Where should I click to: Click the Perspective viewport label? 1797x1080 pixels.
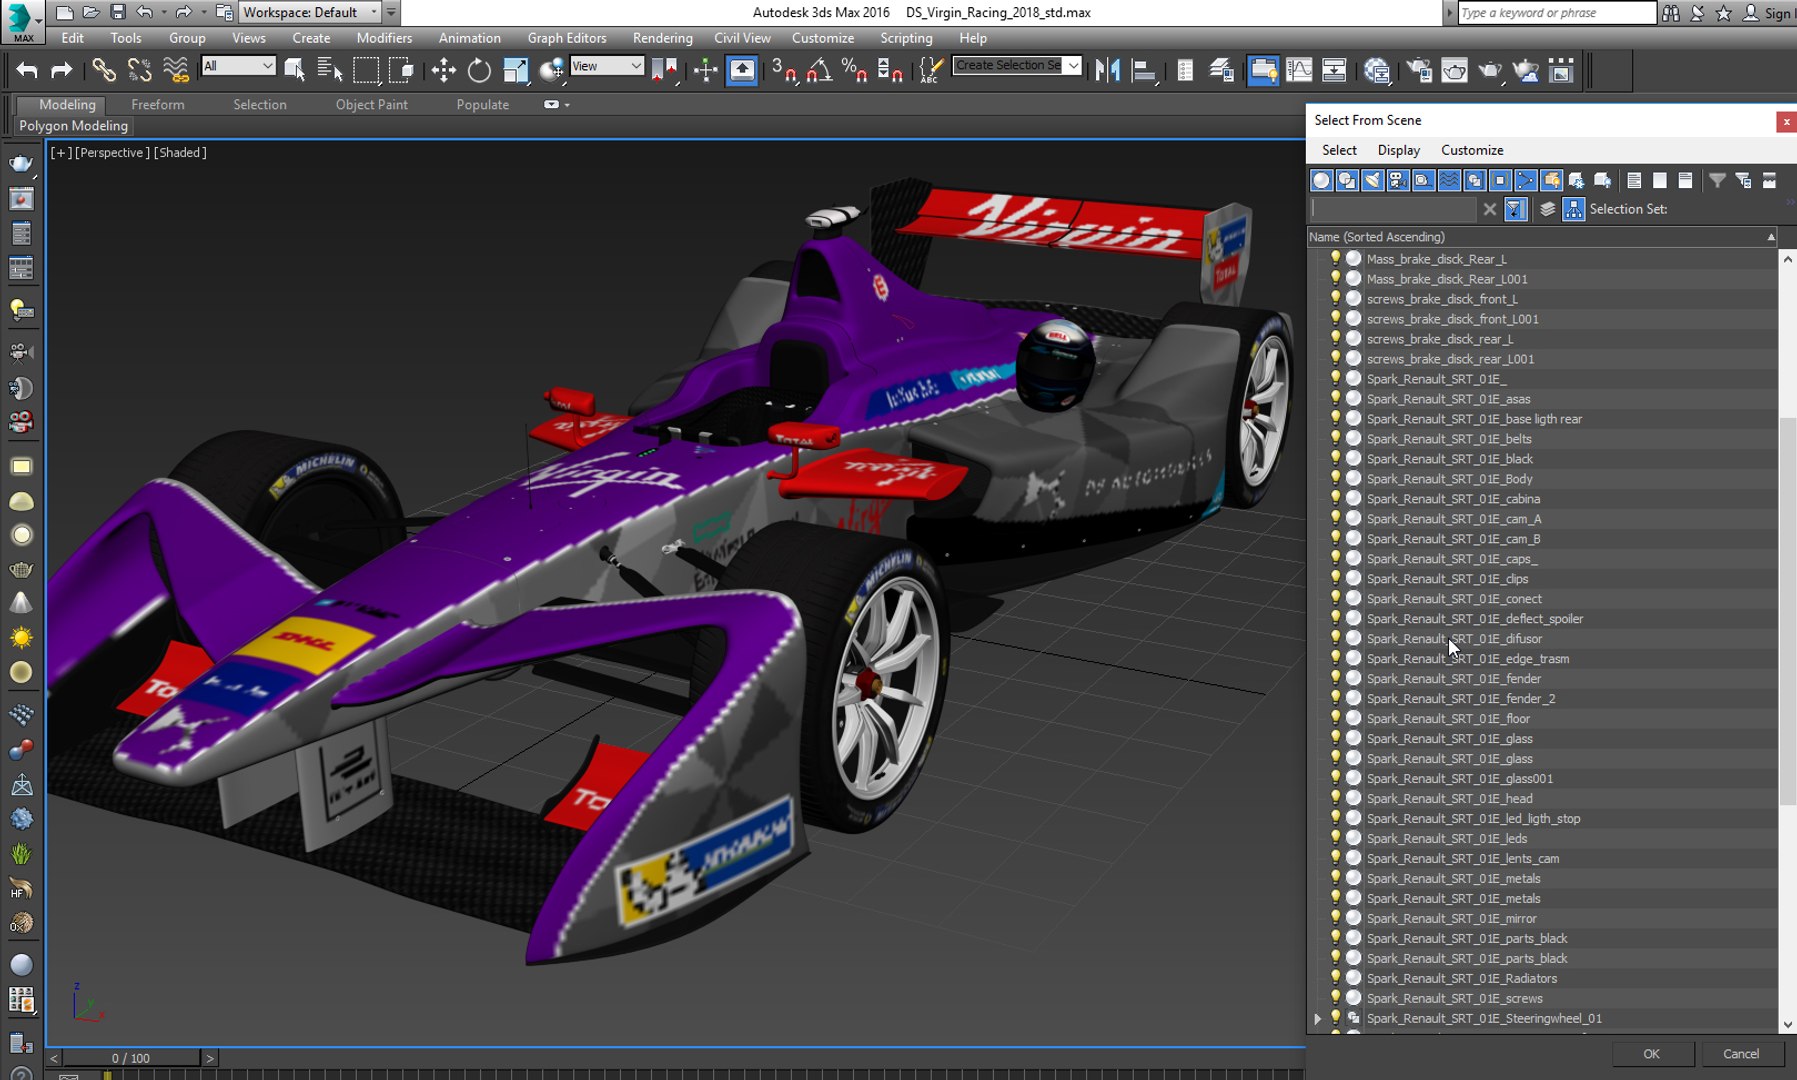[x=112, y=153]
